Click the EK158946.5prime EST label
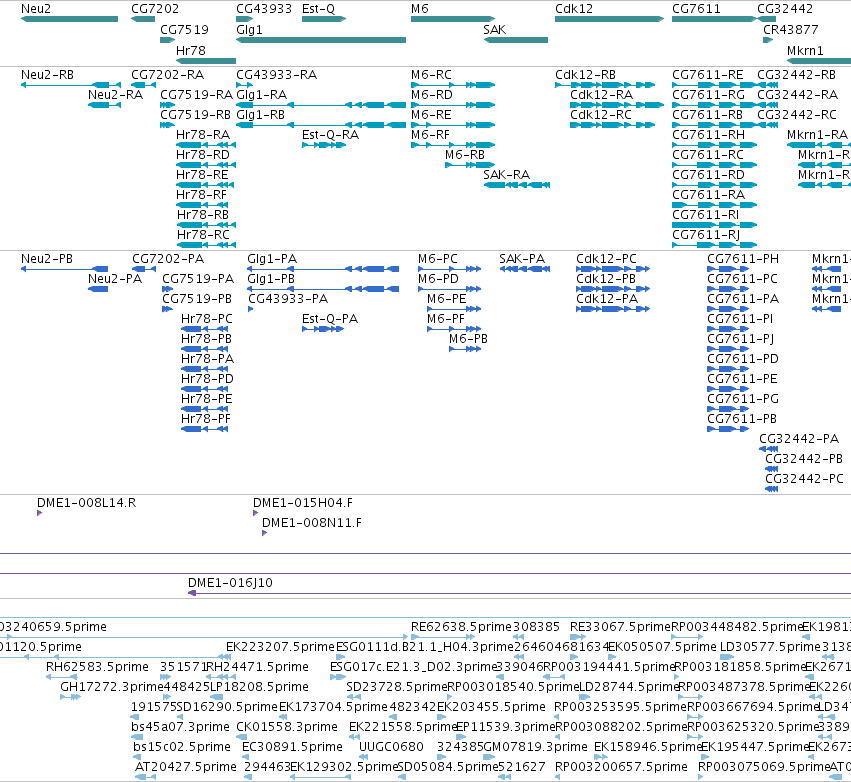The height and width of the screenshot is (782, 851). pyautogui.click(x=647, y=747)
